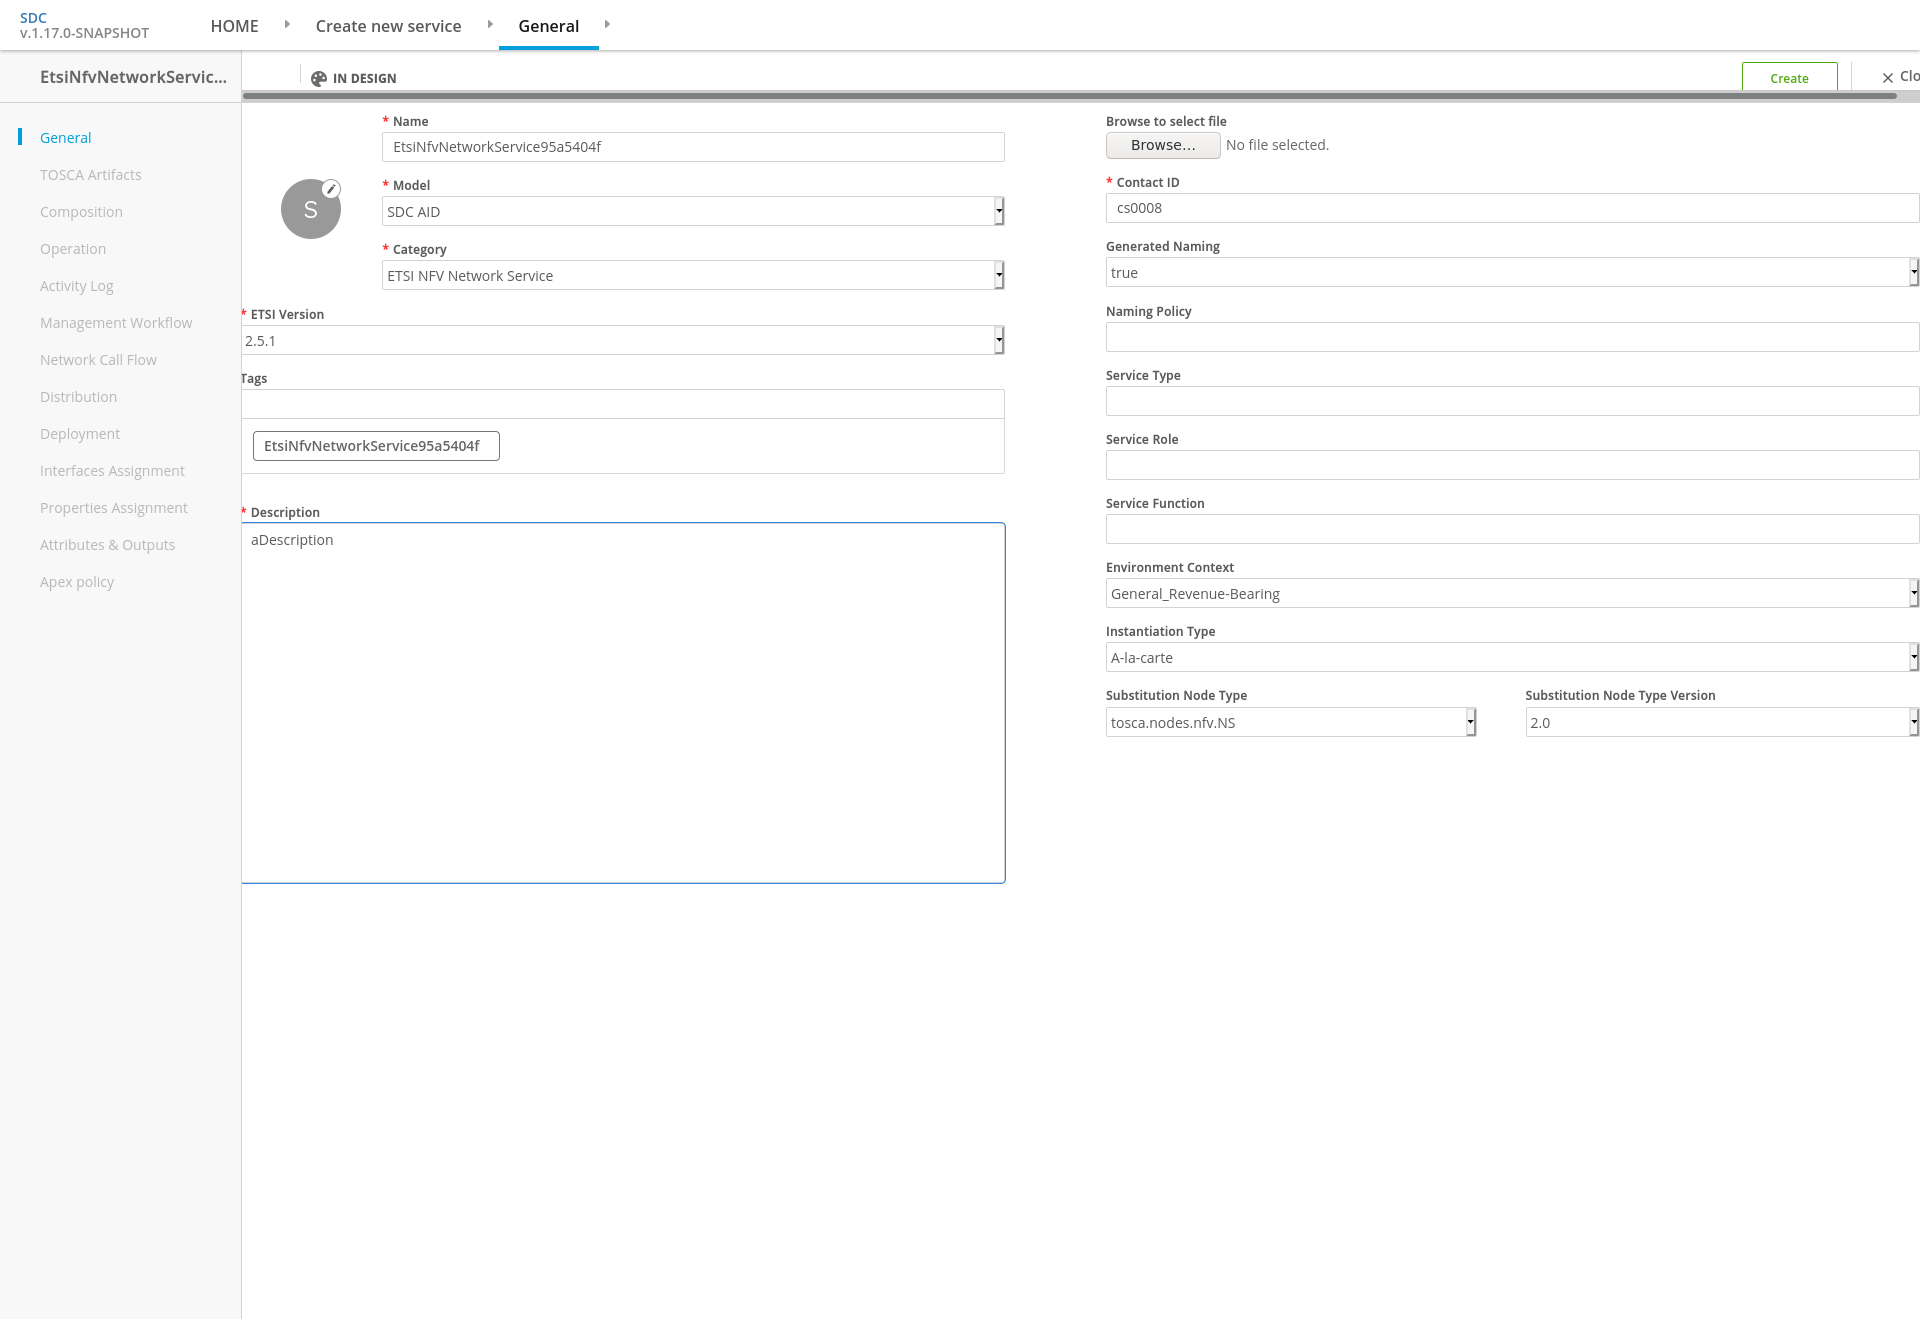This screenshot has height=1319, width=1920.
Task: Click the Browse... file button
Action: 1163,145
